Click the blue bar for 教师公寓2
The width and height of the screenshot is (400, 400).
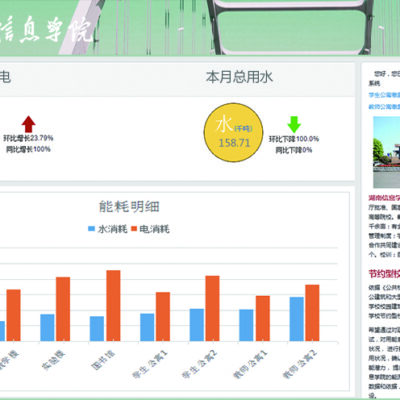click(x=297, y=319)
